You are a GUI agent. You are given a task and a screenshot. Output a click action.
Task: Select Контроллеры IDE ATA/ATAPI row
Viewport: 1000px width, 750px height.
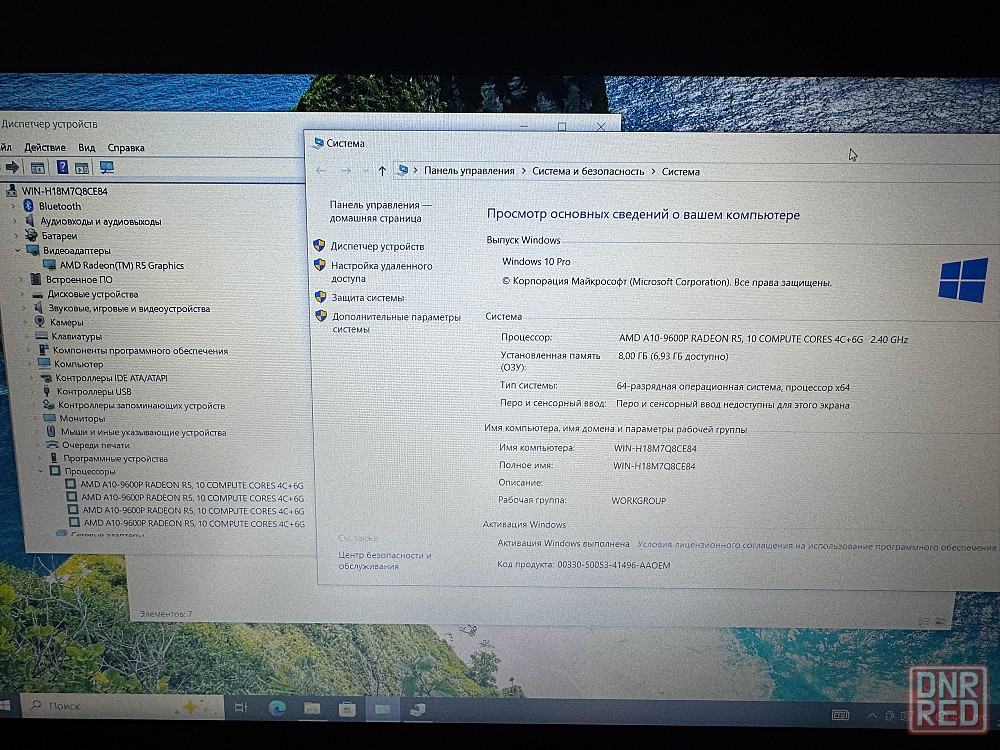point(112,378)
